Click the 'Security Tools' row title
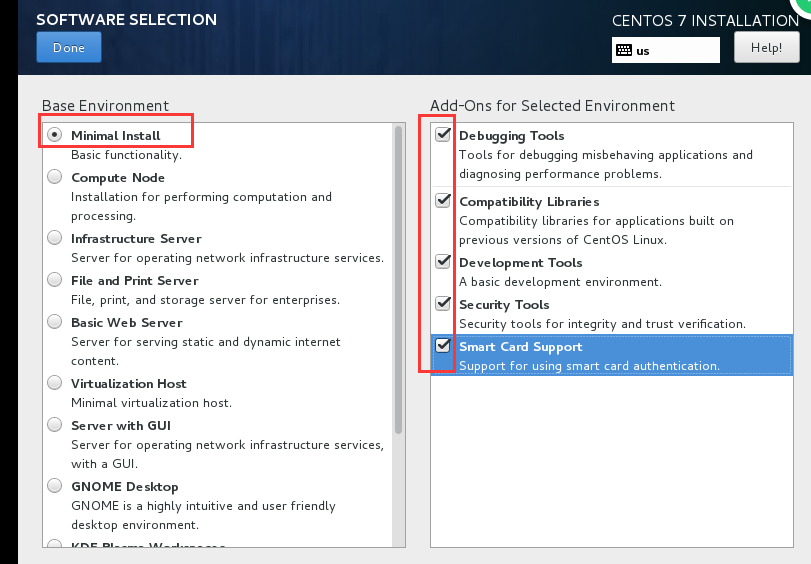 [x=504, y=305]
